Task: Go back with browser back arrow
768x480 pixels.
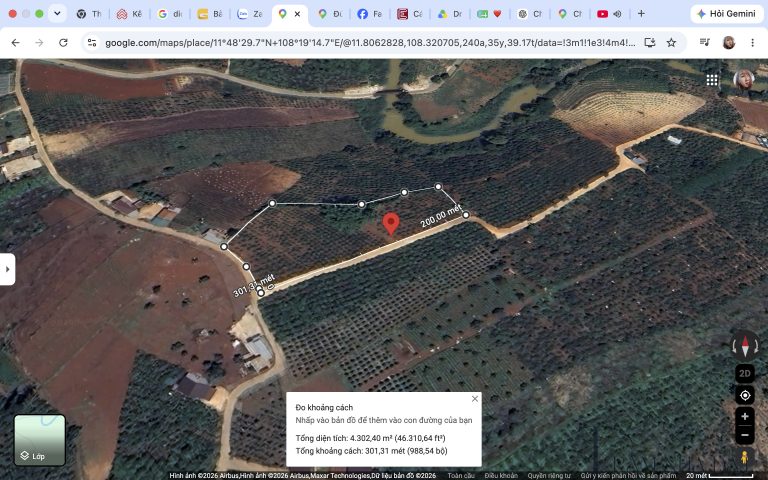Action: [15, 43]
